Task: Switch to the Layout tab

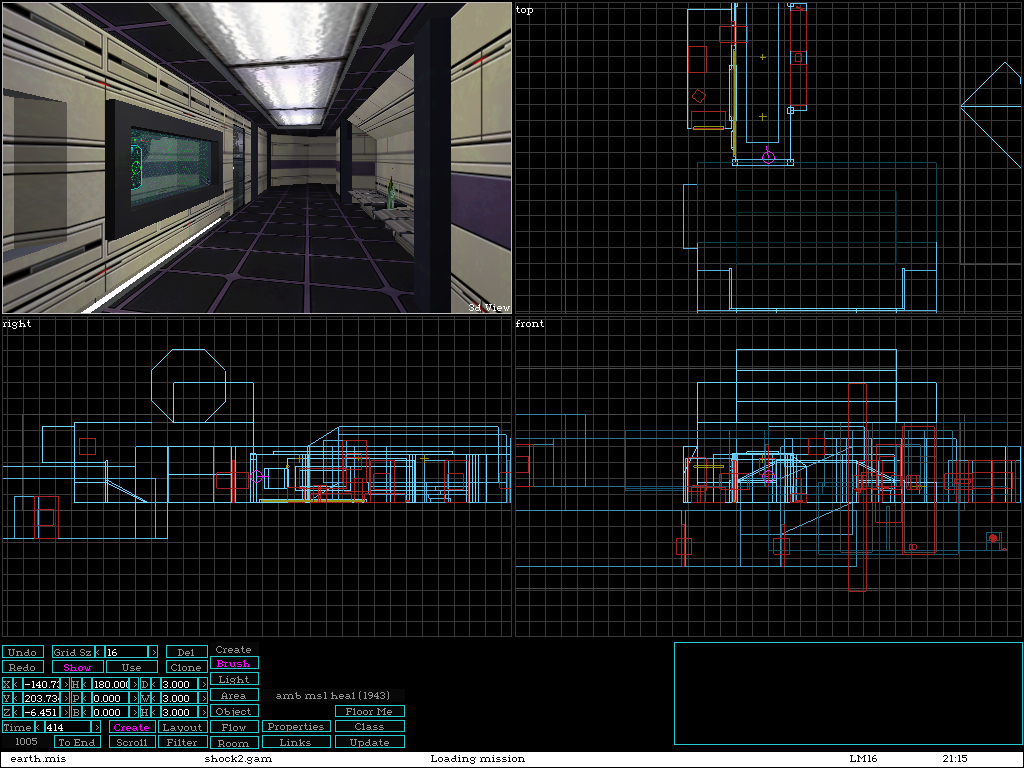Action: pos(182,727)
